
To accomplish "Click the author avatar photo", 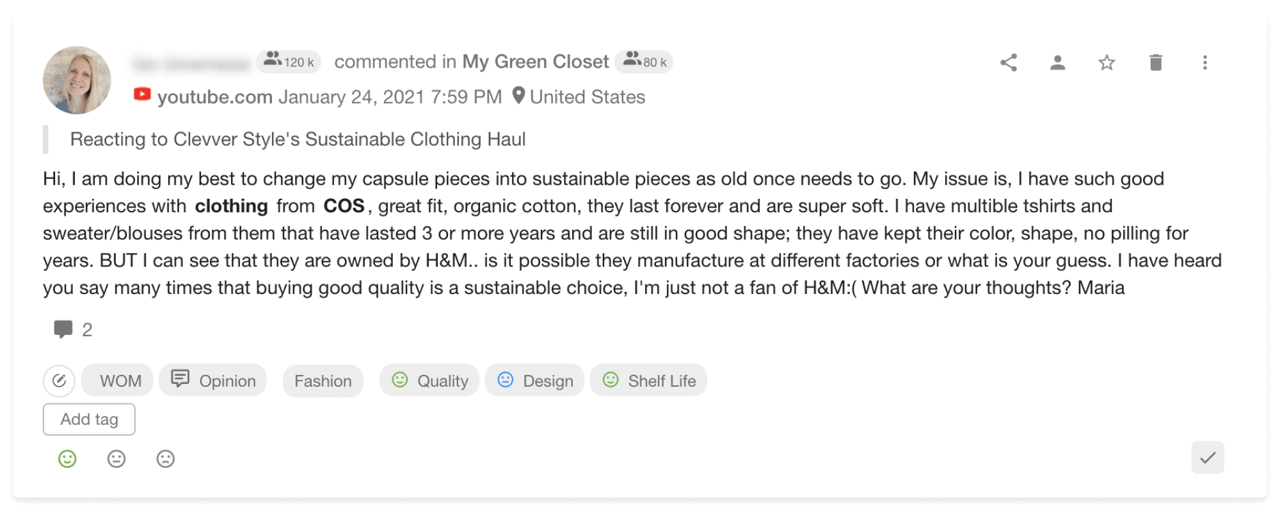I will click(x=77, y=80).
